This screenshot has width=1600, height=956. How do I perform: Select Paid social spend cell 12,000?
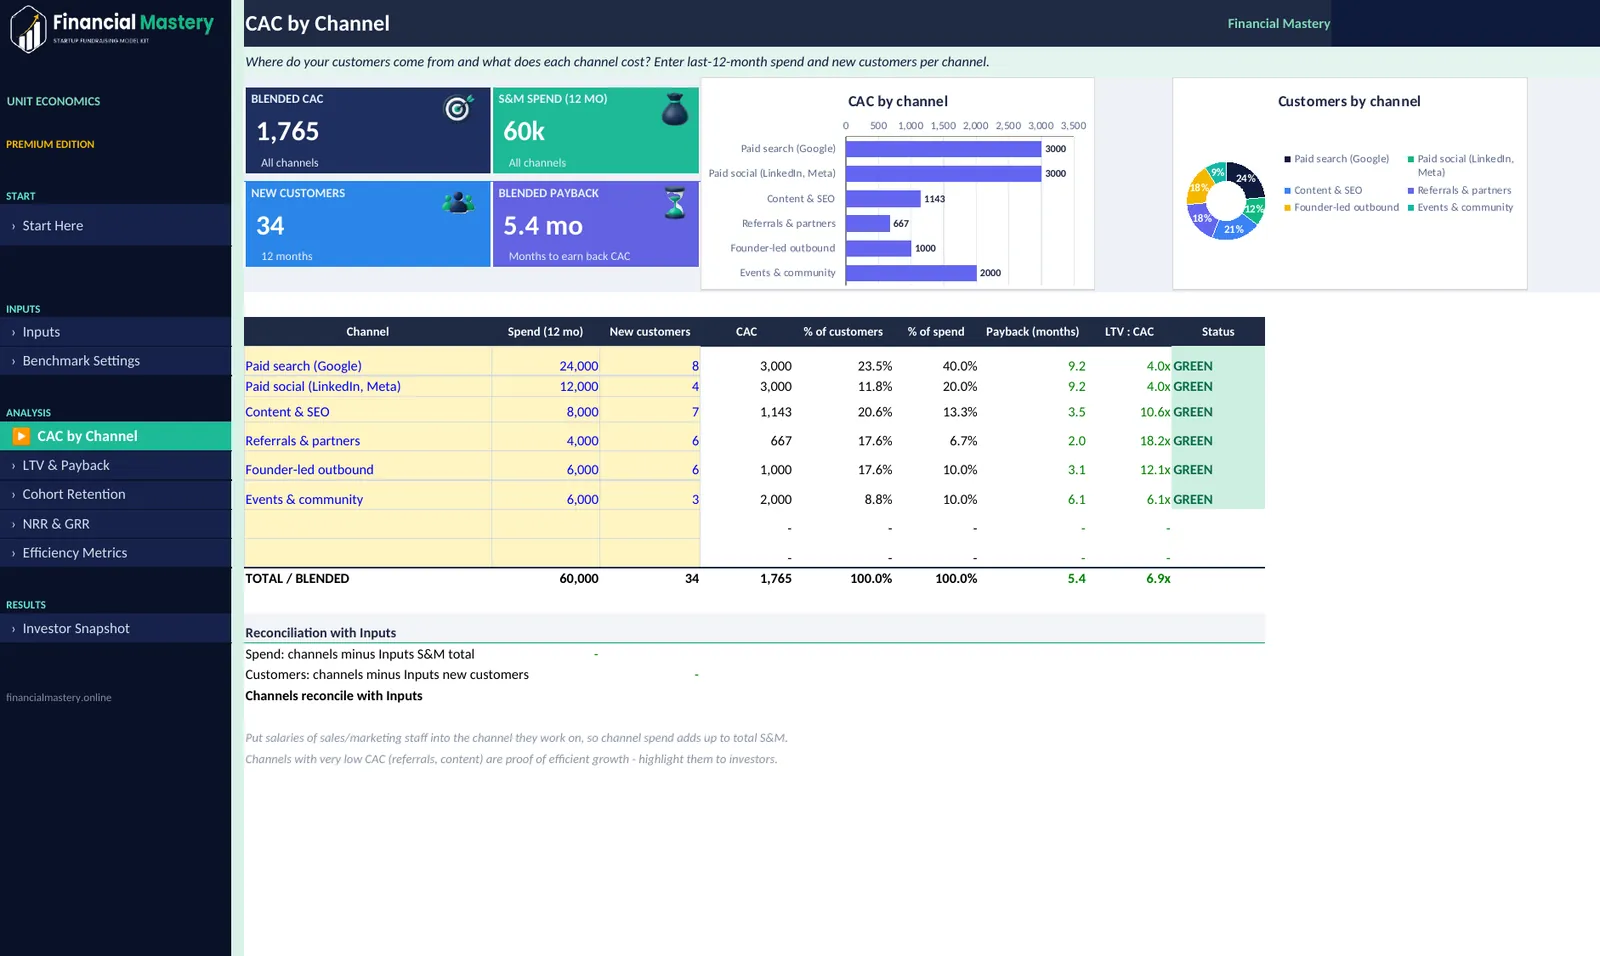pos(546,386)
